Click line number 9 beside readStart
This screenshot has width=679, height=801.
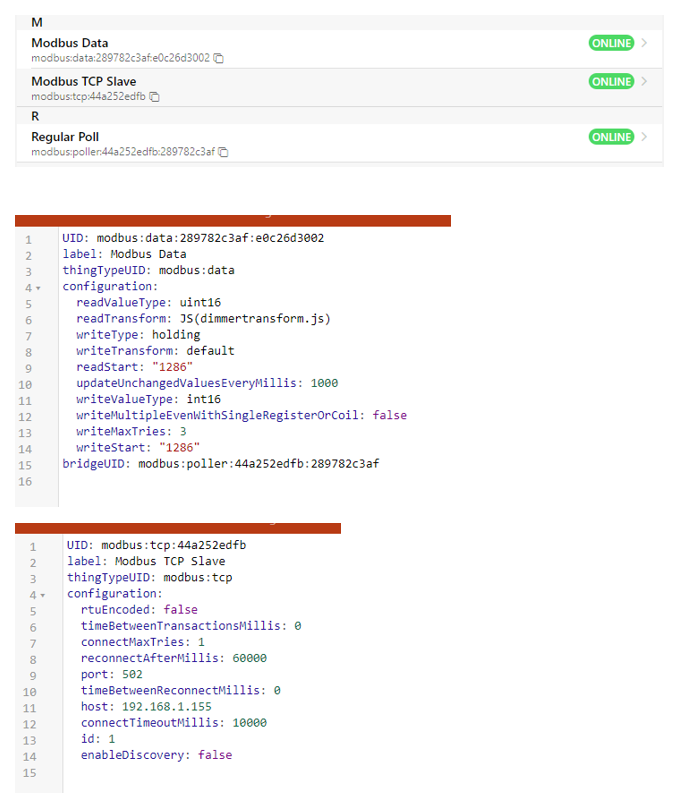(28, 367)
